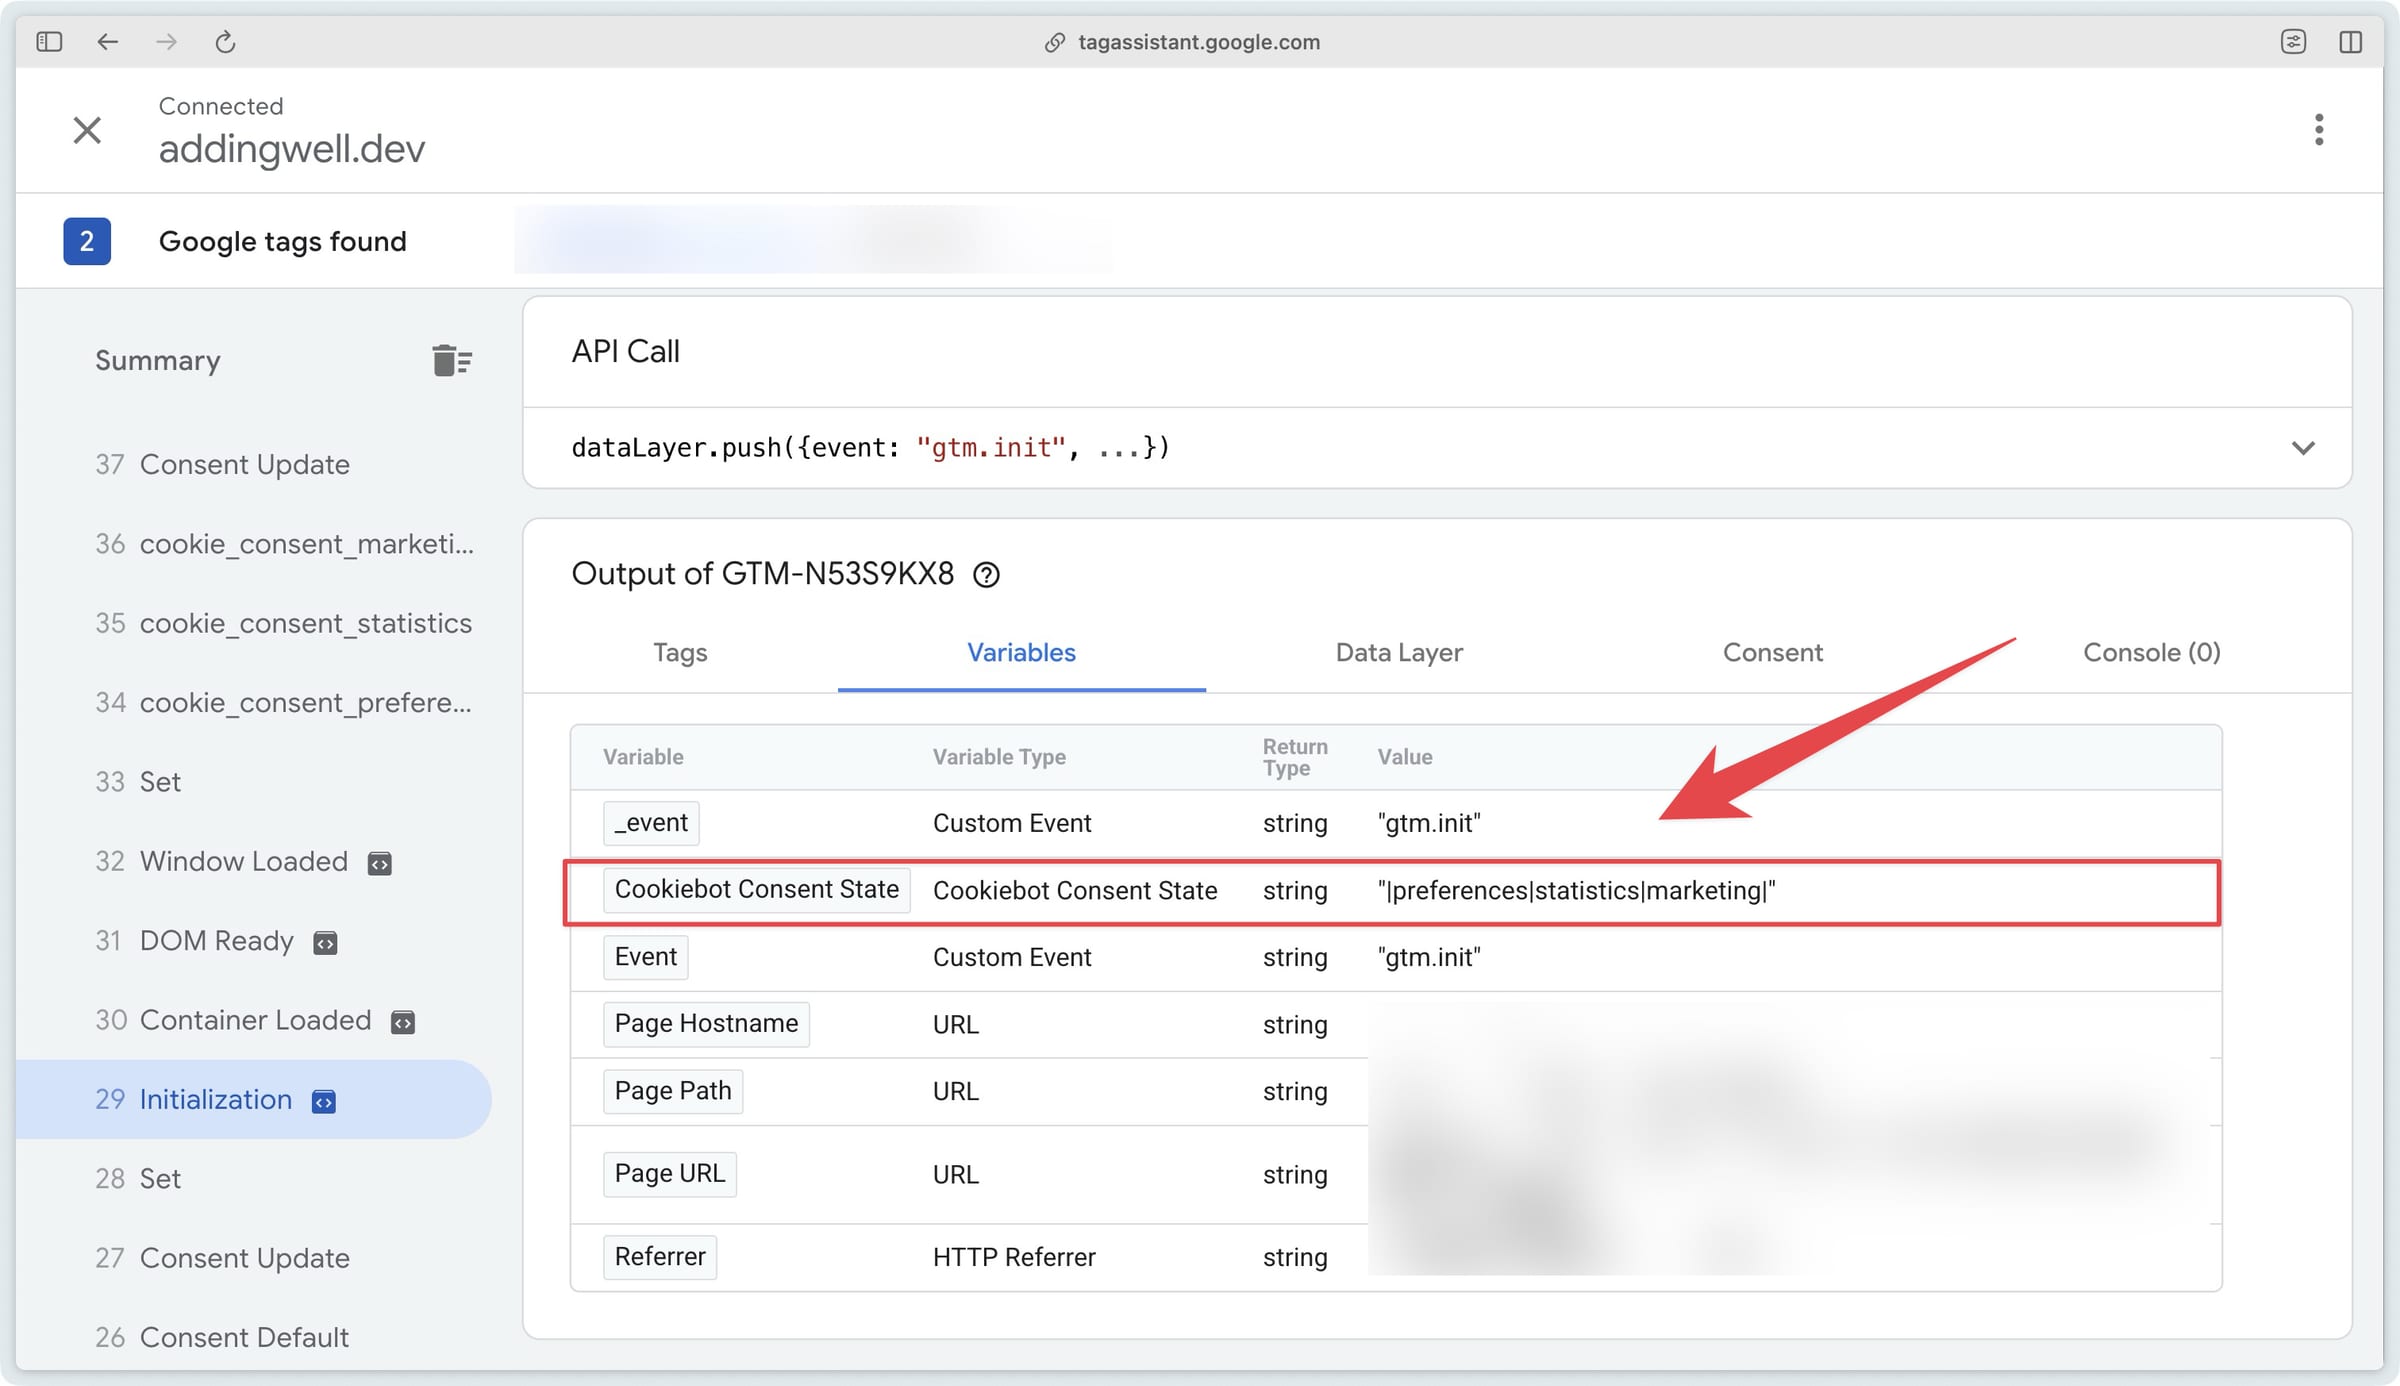Toggle the browser sidebar icon

click(x=49, y=41)
